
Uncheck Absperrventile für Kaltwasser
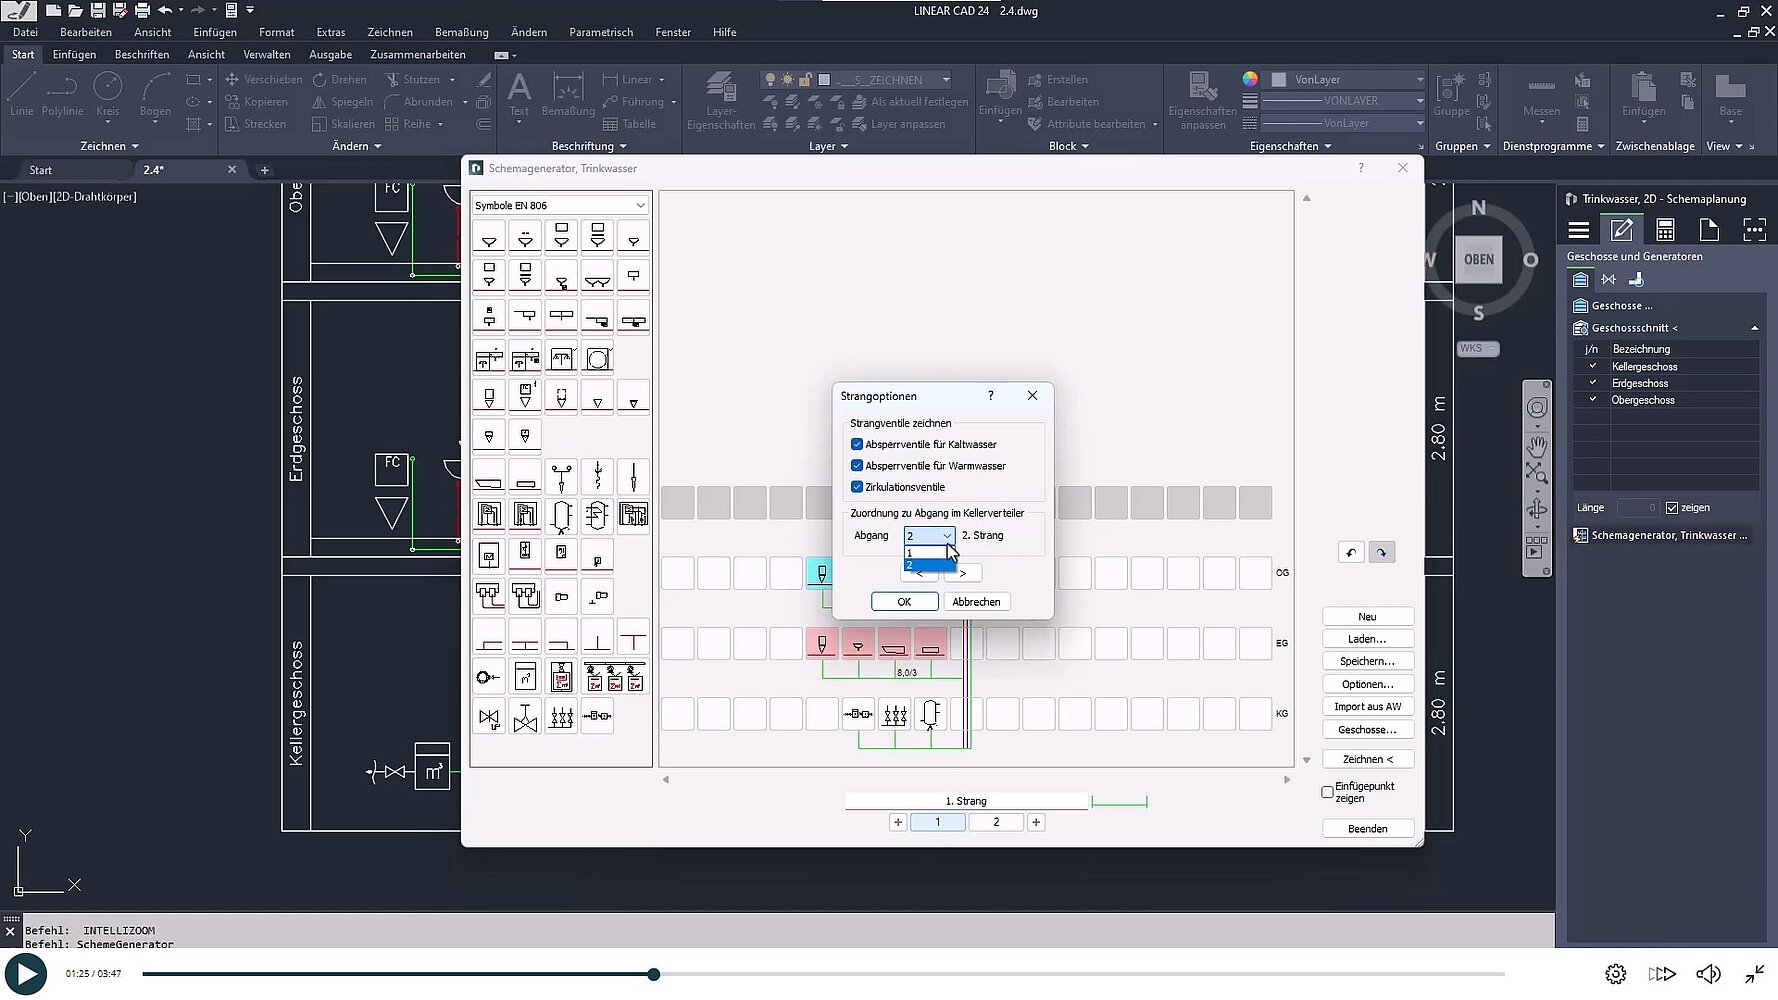(857, 444)
